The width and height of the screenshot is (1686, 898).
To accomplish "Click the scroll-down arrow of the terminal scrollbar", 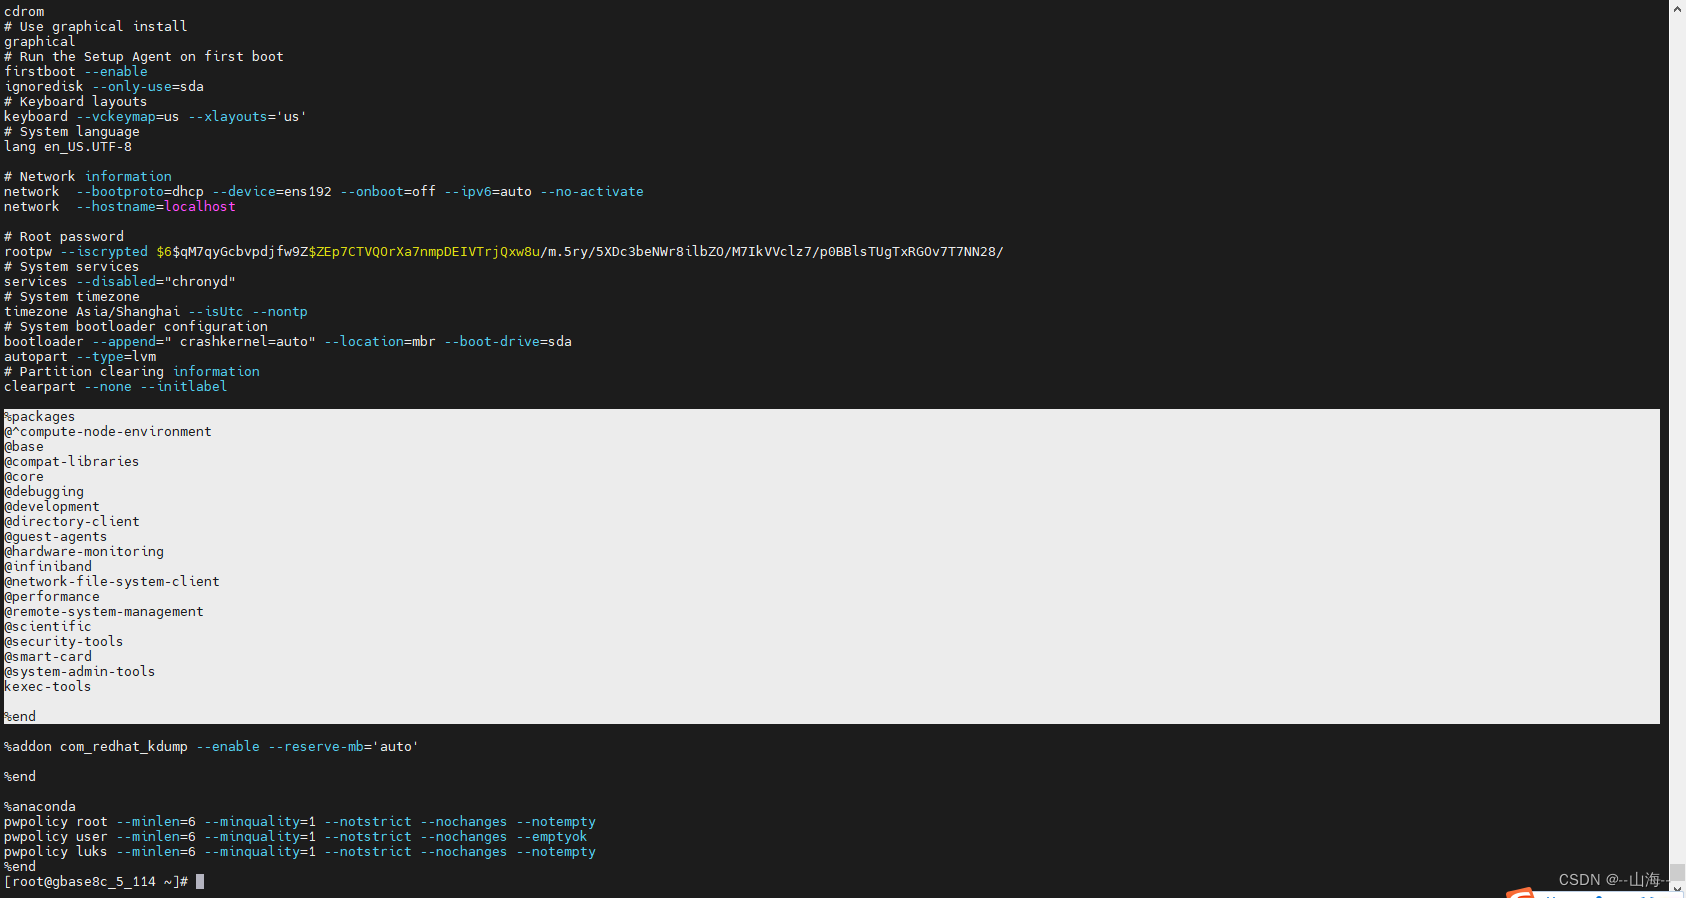I will [1677, 889].
